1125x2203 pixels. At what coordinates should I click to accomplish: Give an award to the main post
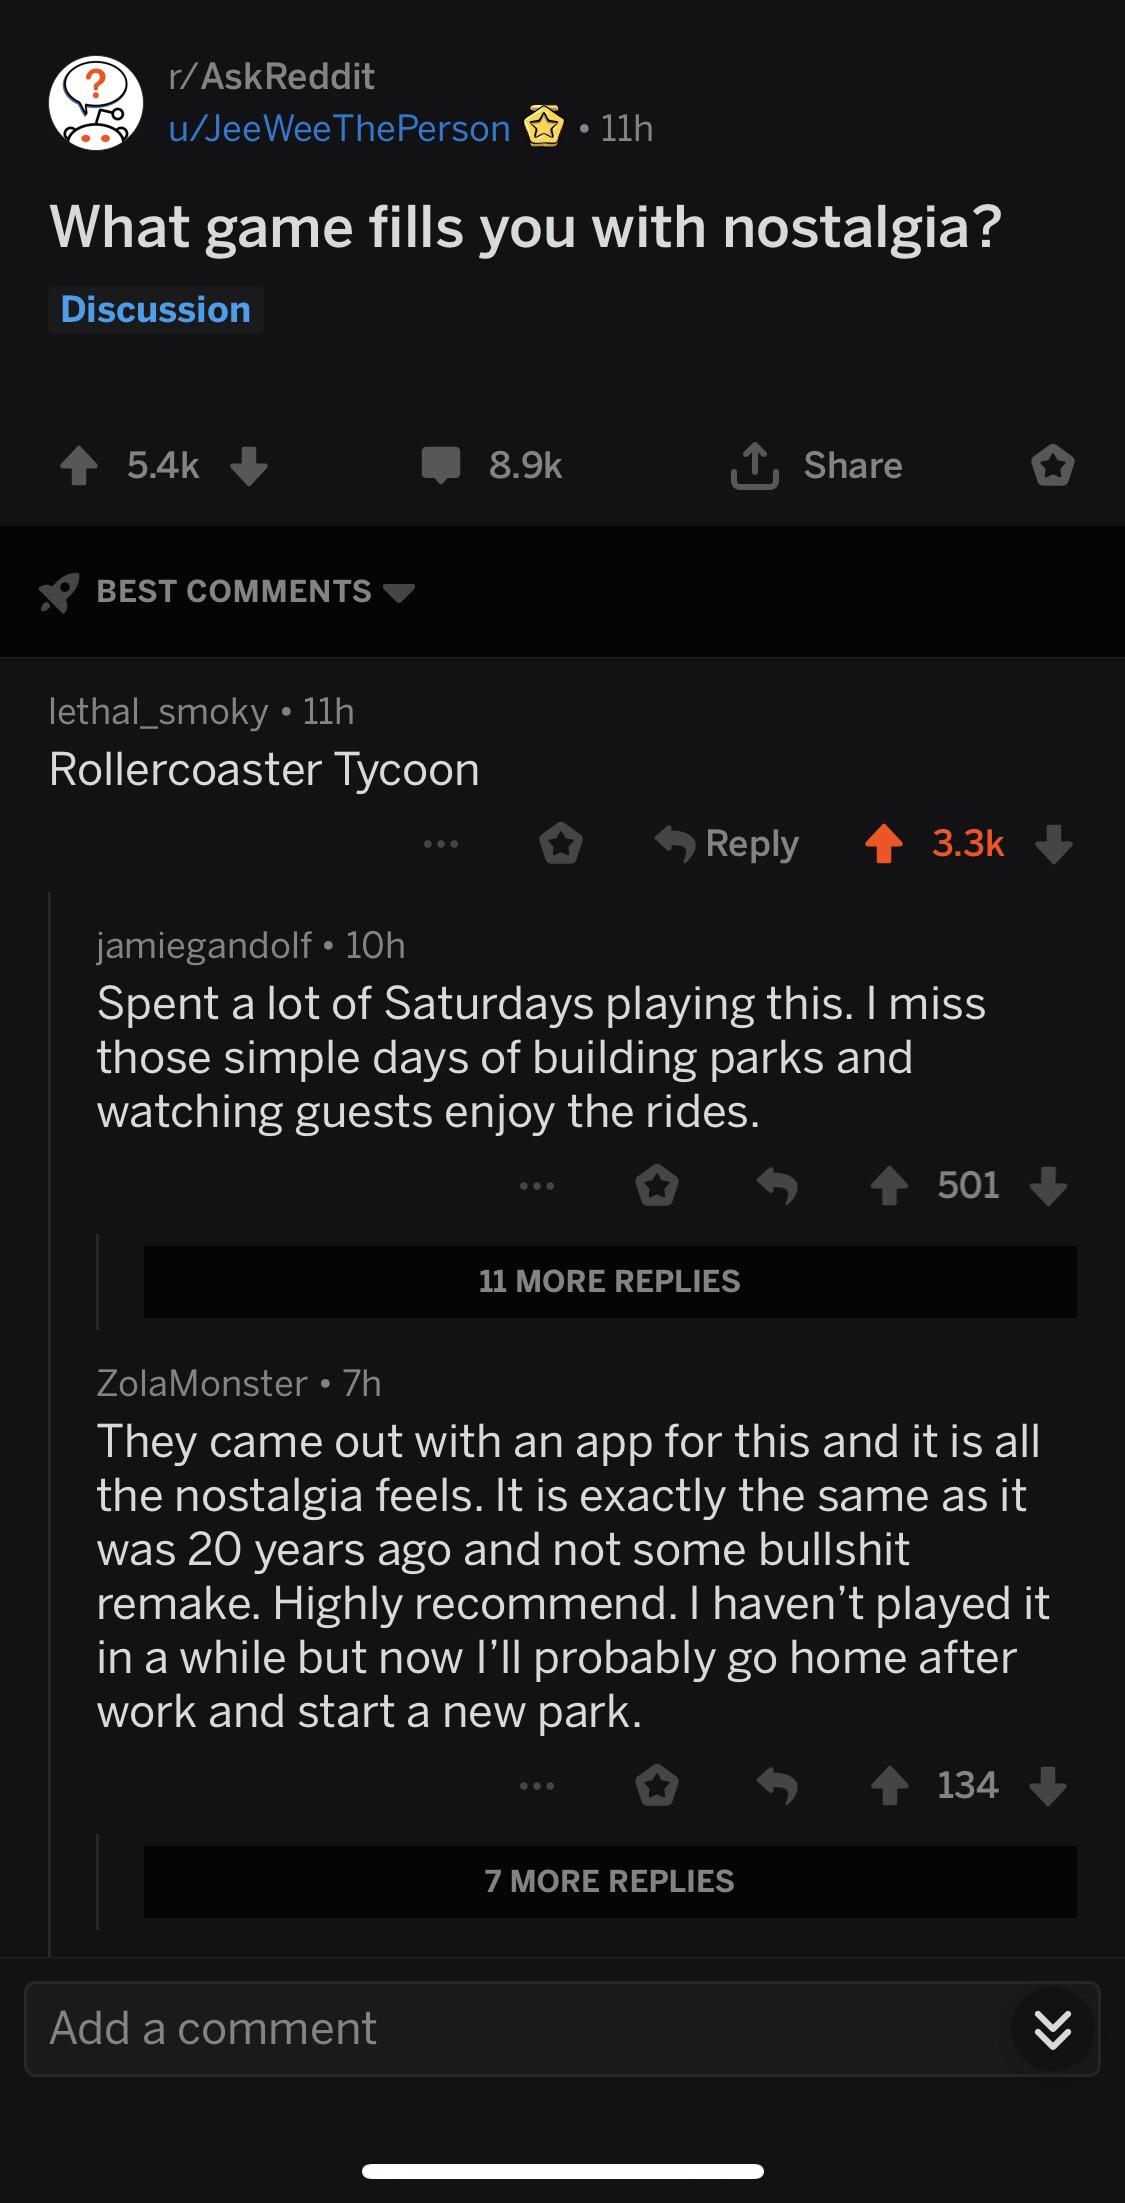[x=1052, y=465]
